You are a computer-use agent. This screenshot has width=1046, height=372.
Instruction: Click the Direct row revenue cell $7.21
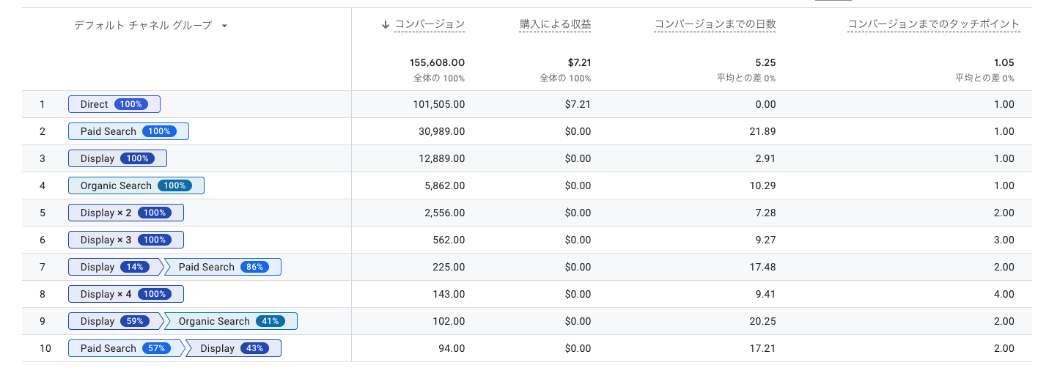point(579,104)
